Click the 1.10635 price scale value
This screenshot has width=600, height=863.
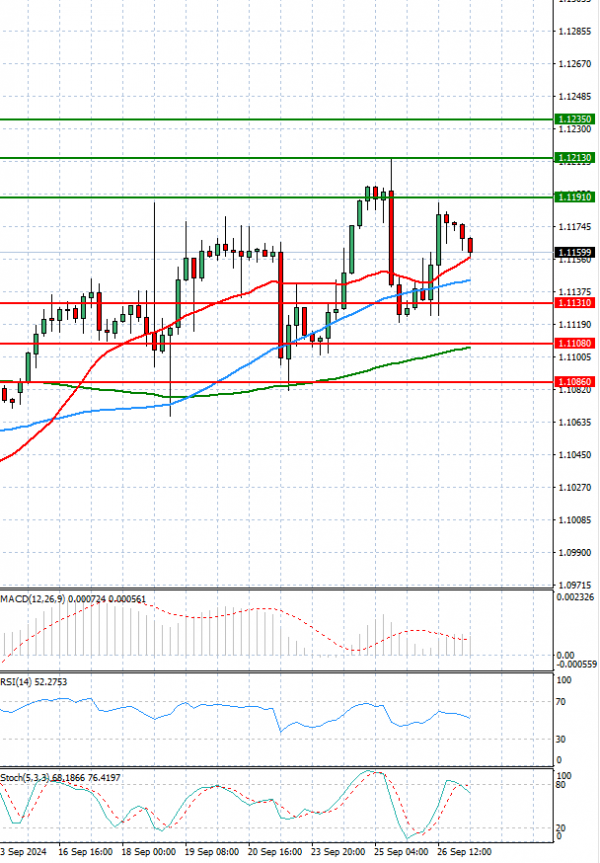pyautogui.click(x=575, y=422)
